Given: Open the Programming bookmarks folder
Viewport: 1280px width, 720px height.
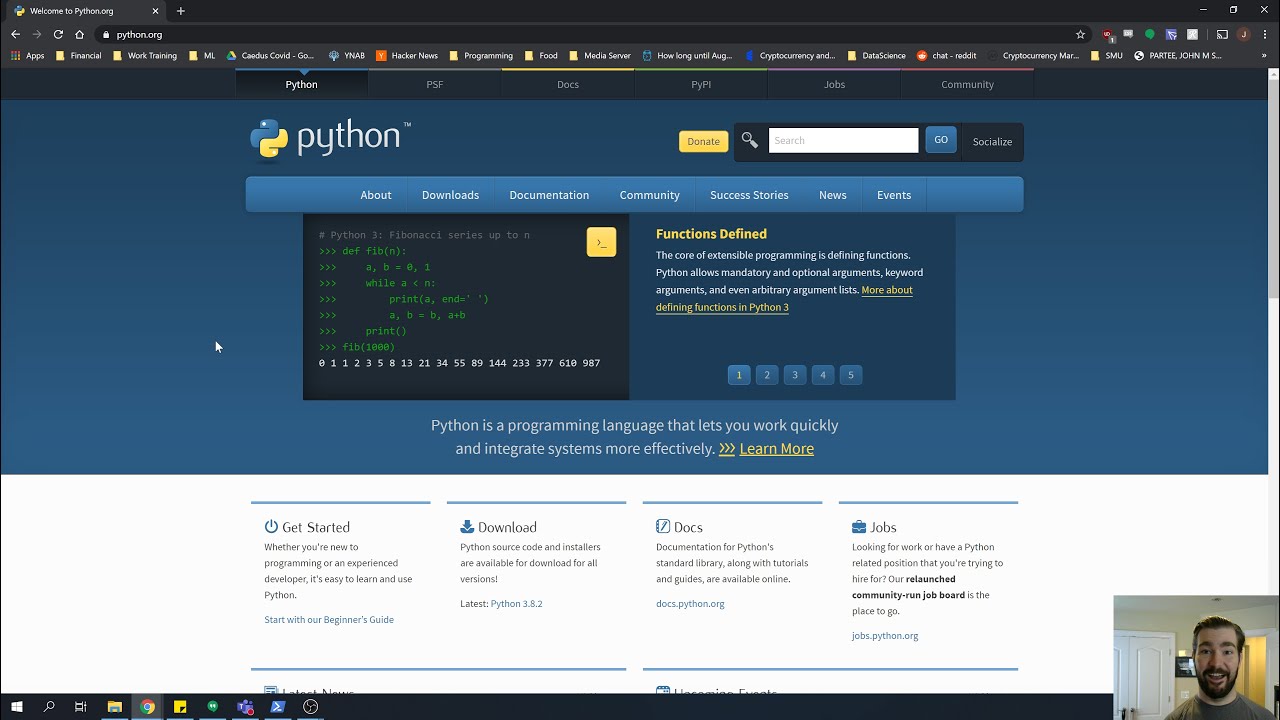Looking at the screenshot, I should pos(481,56).
